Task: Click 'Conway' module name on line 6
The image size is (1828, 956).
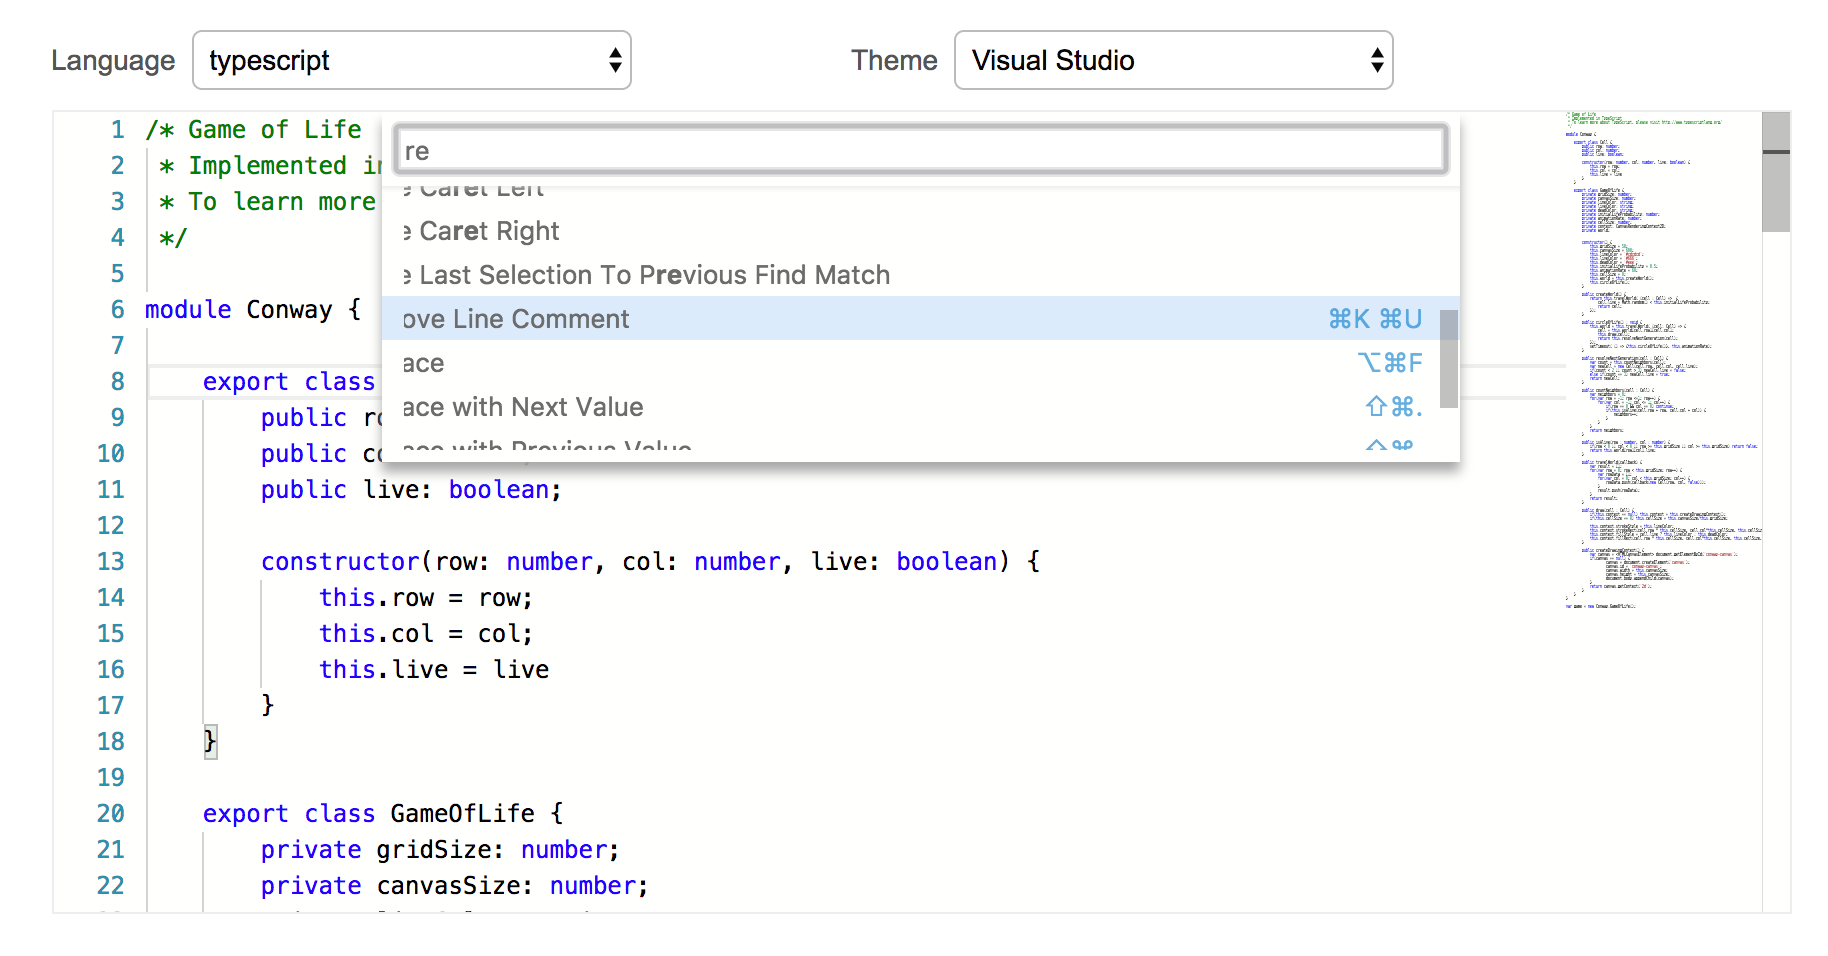Action: click(289, 310)
